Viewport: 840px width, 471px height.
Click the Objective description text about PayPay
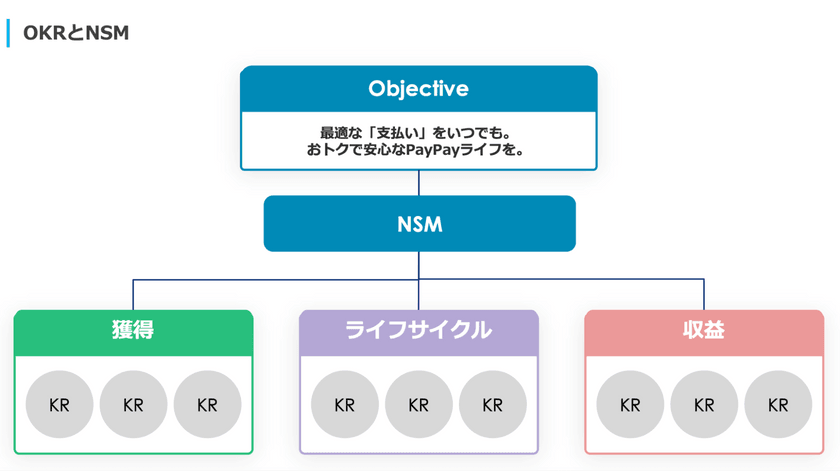(x=418, y=141)
